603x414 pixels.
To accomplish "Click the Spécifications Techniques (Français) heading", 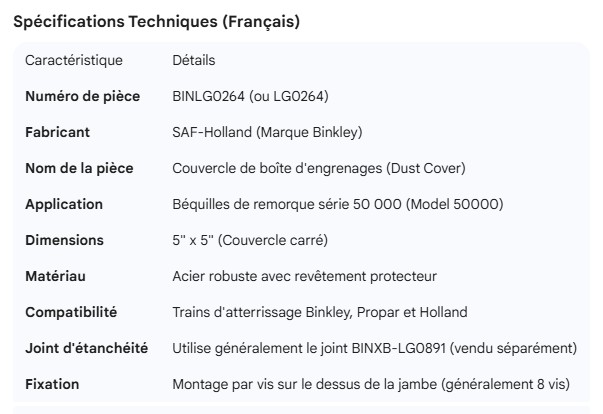I will click(x=156, y=22).
